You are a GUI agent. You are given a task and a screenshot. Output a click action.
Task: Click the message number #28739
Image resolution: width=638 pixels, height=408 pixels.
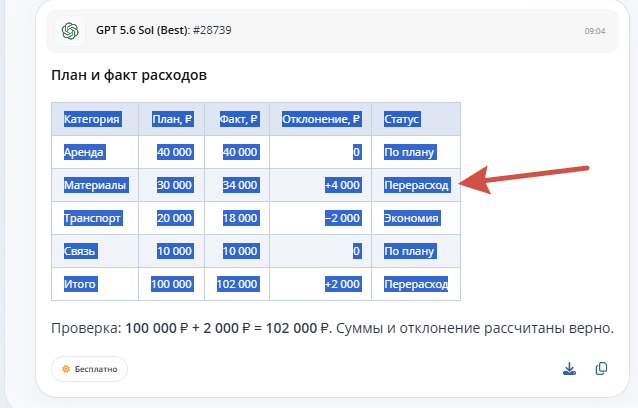click(x=212, y=30)
